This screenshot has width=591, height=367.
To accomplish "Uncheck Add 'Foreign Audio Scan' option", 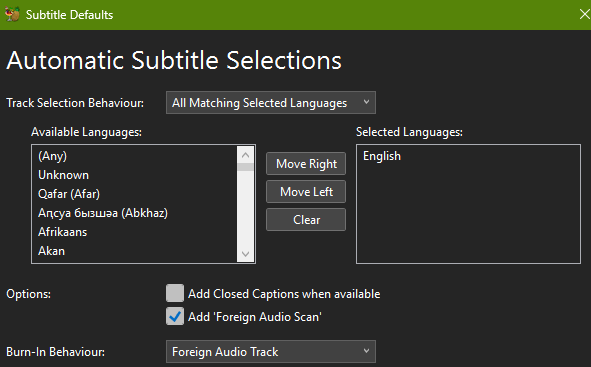I will 175,316.
